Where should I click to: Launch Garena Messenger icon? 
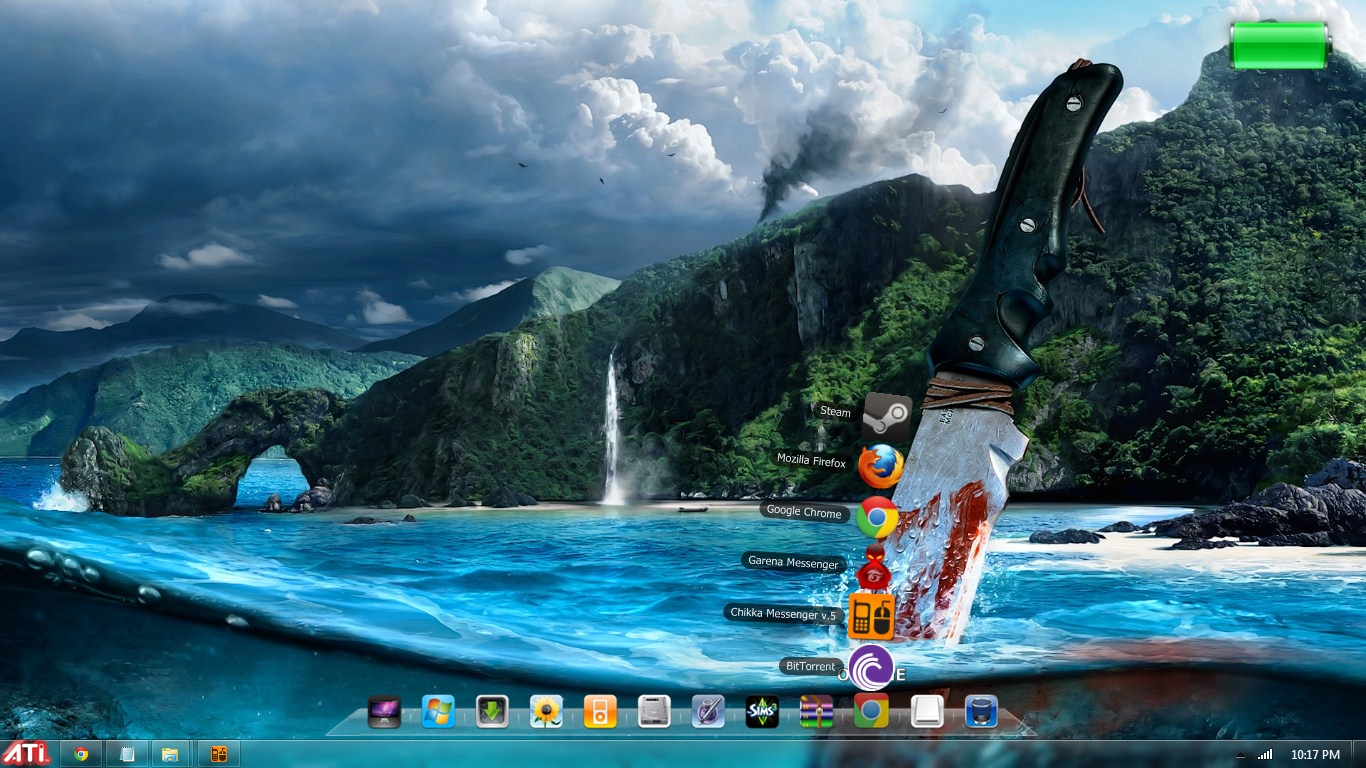873,568
